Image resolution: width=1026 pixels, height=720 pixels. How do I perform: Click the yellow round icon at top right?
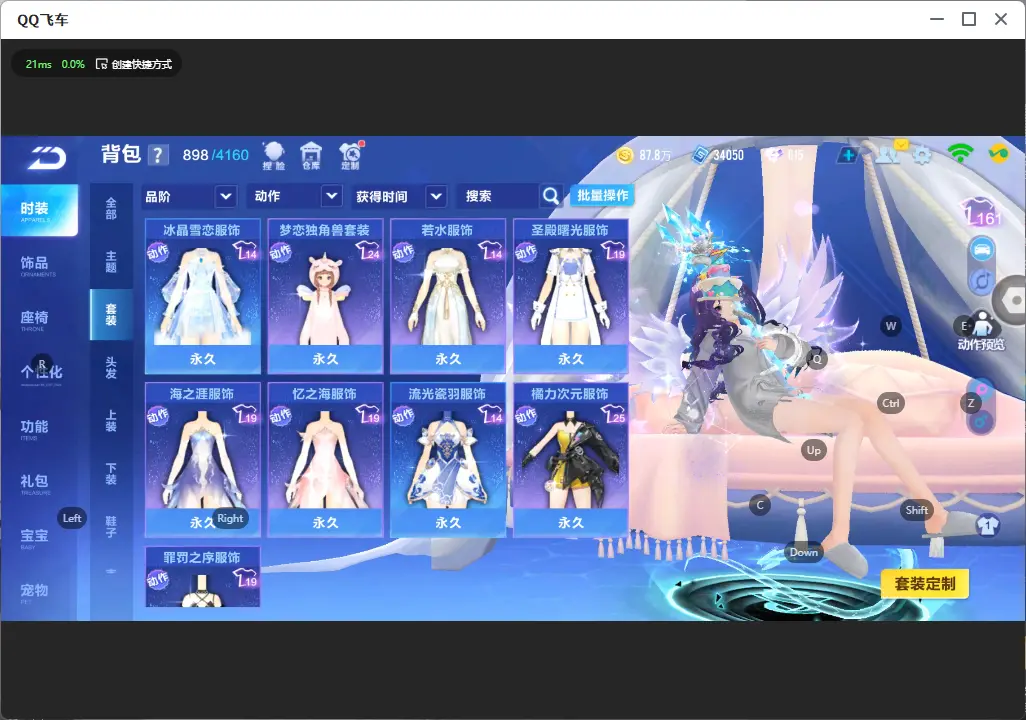[999, 154]
